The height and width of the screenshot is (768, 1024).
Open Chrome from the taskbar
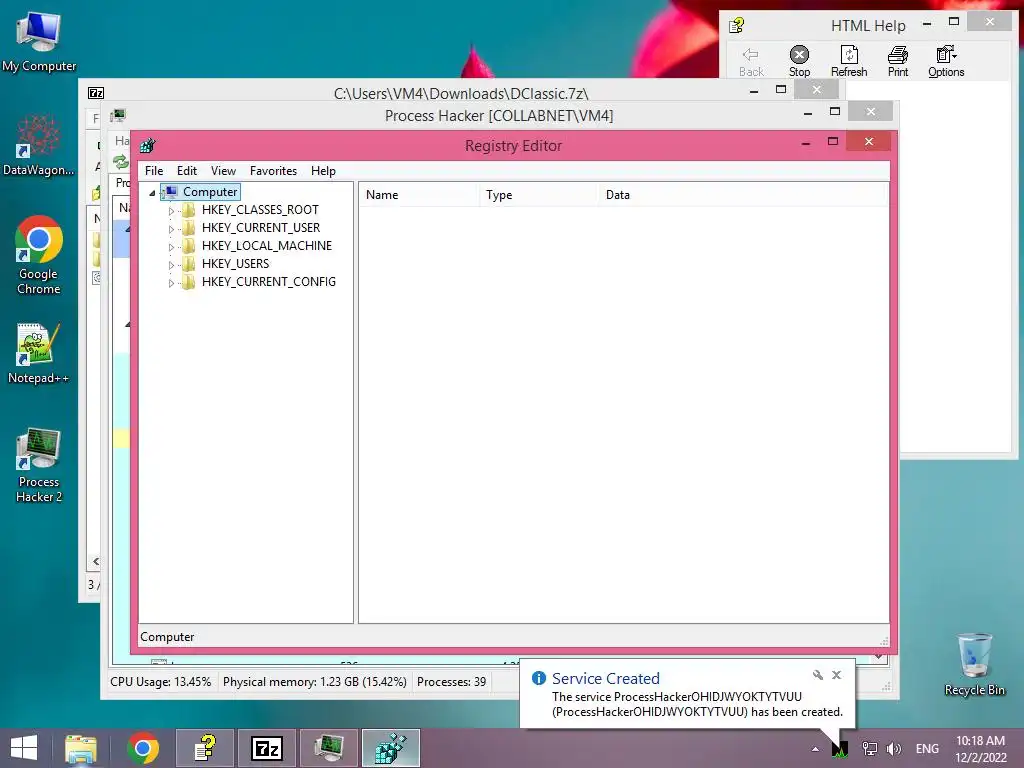[x=143, y=748]
